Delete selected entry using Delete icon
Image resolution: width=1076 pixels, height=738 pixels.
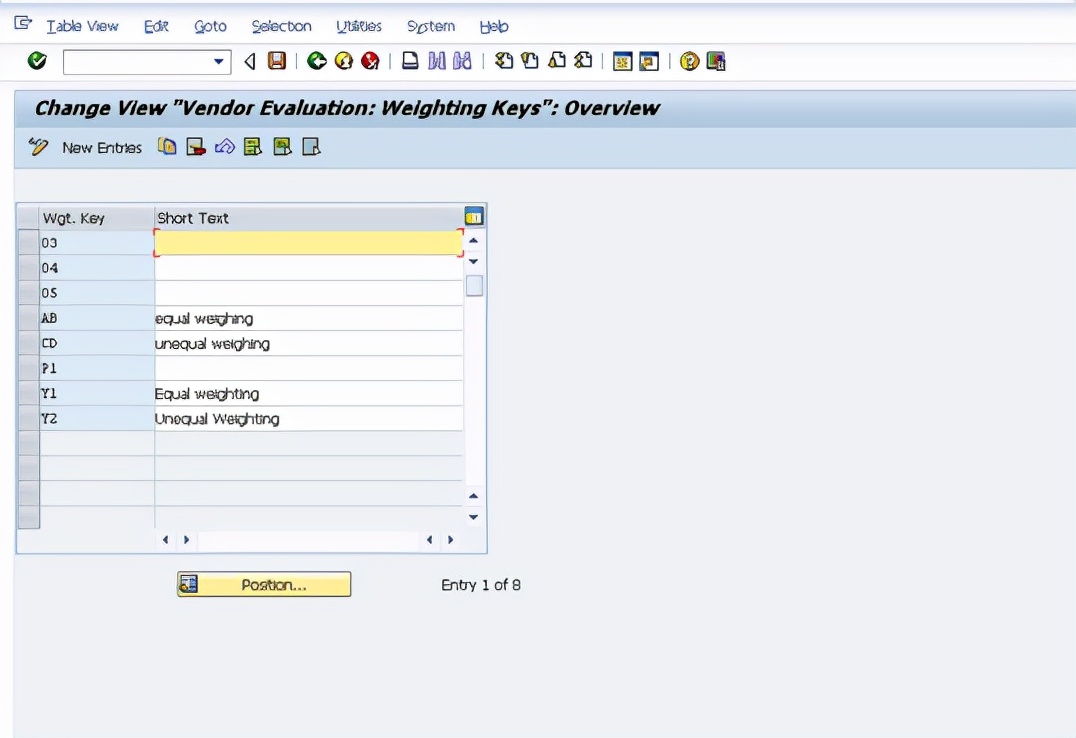[196, 146]
